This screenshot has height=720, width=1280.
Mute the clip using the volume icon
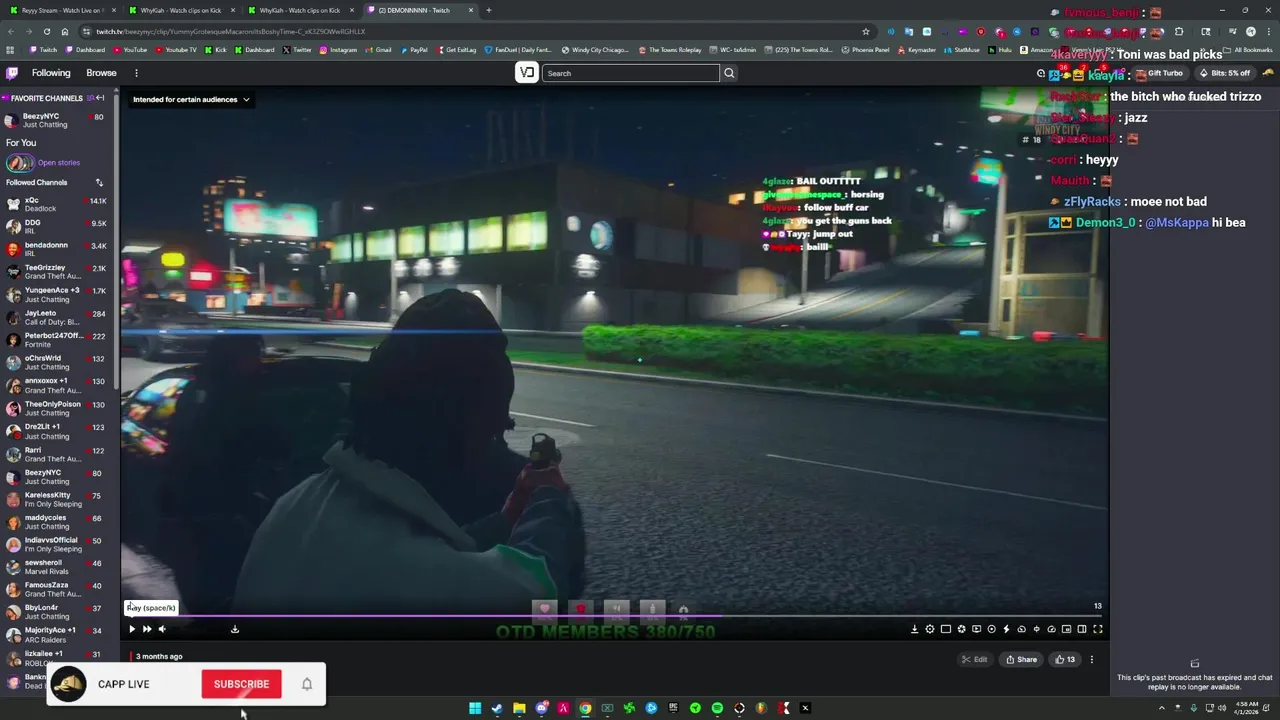pos(162,629)
